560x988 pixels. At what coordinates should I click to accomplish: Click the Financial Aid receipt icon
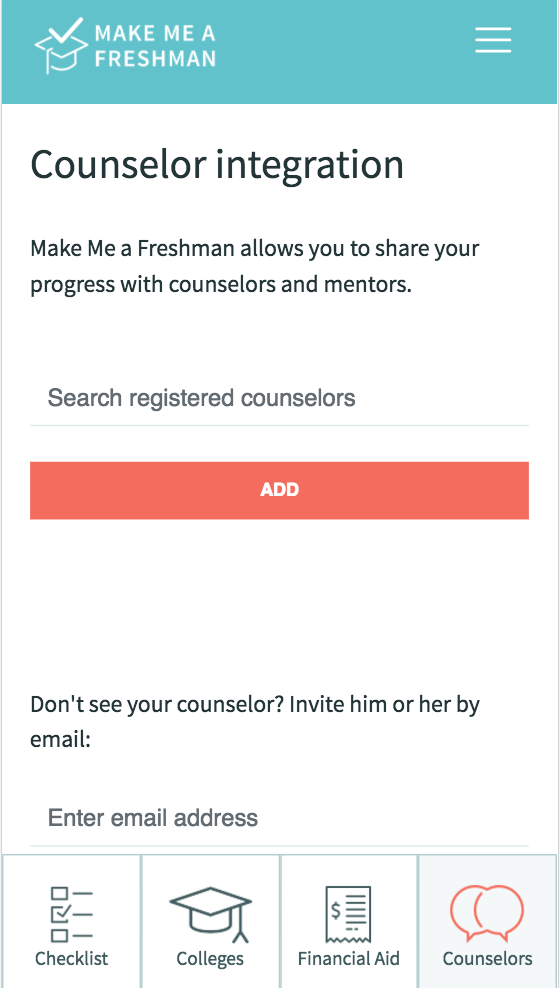pos(348,914)
